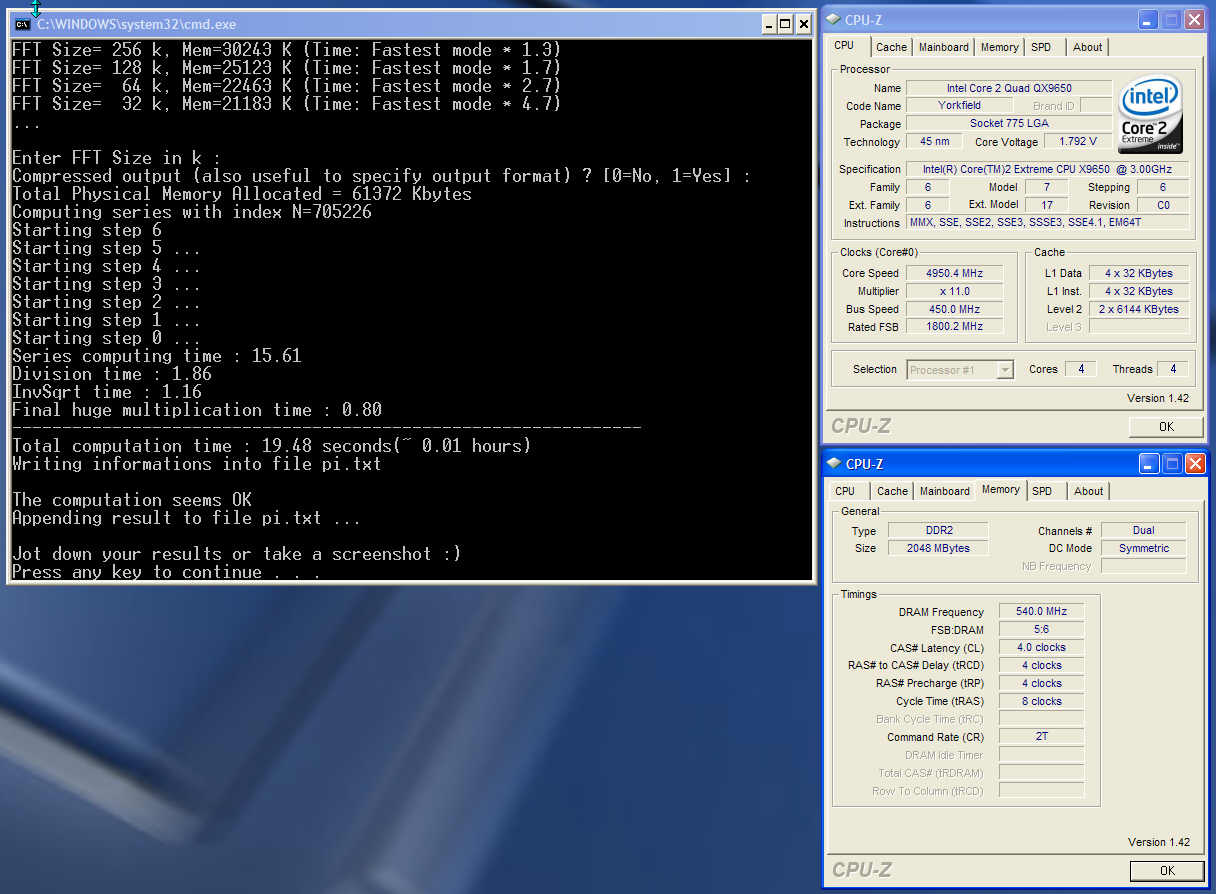The width and height of the screenshot is (1216, 894).
Task: Maximize the cmd.exe window
Action: [786, 24]
